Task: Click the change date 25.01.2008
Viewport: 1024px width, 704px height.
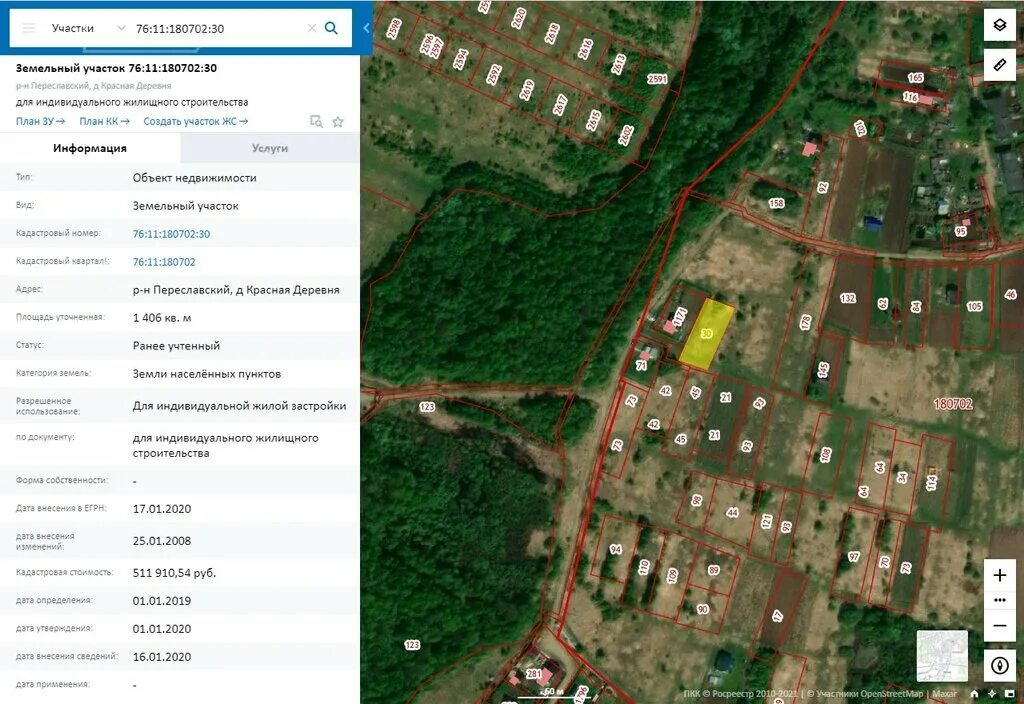Action: [x=162, y=541]
